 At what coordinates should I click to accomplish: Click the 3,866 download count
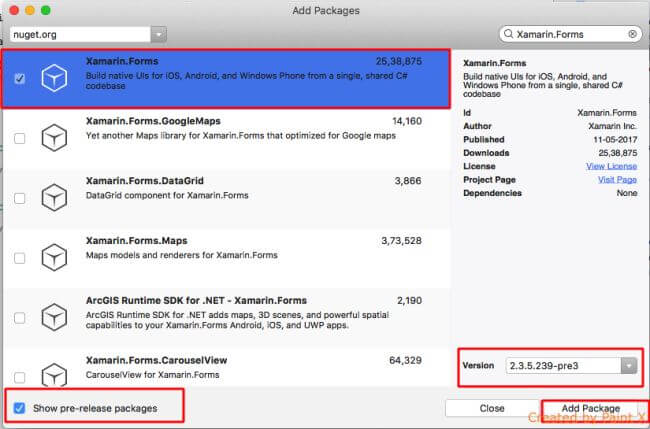tap(408, 181)
